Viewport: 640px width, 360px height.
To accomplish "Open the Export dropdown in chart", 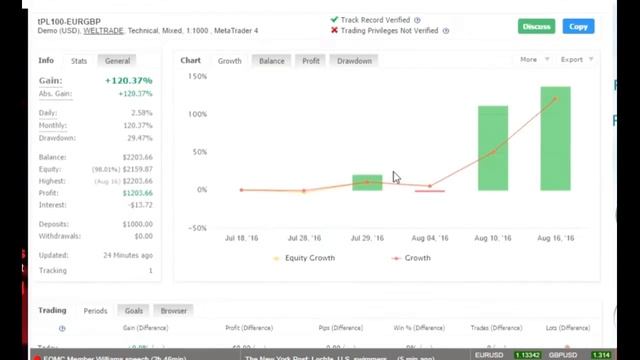I will click(577, 60).
